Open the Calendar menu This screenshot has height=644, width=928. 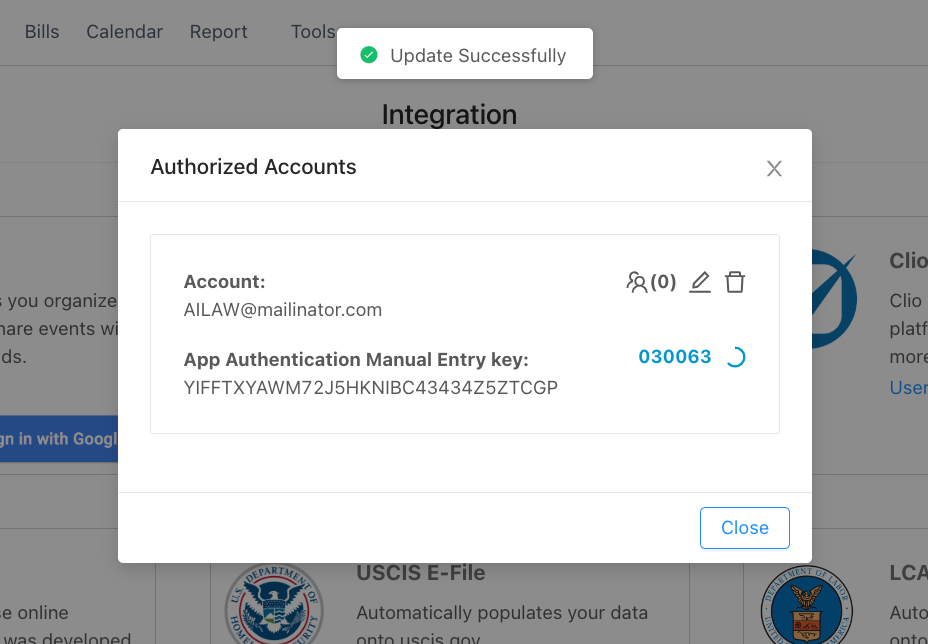click(124, 31)
